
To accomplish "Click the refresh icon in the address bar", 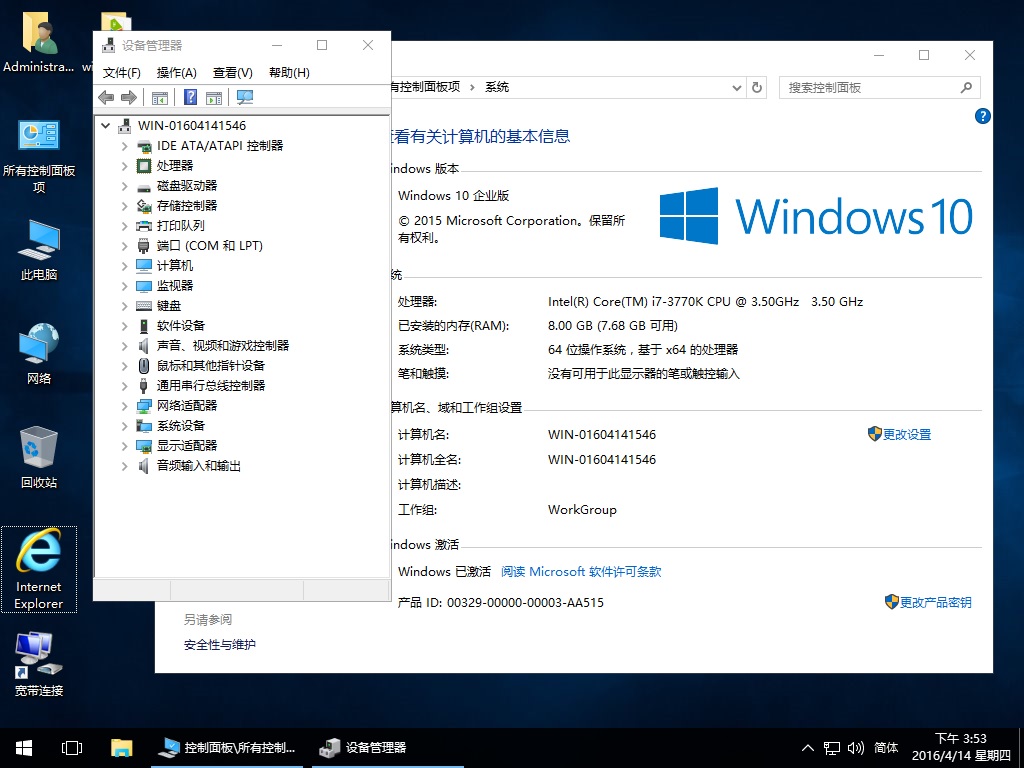I will (x=757, y=88).
